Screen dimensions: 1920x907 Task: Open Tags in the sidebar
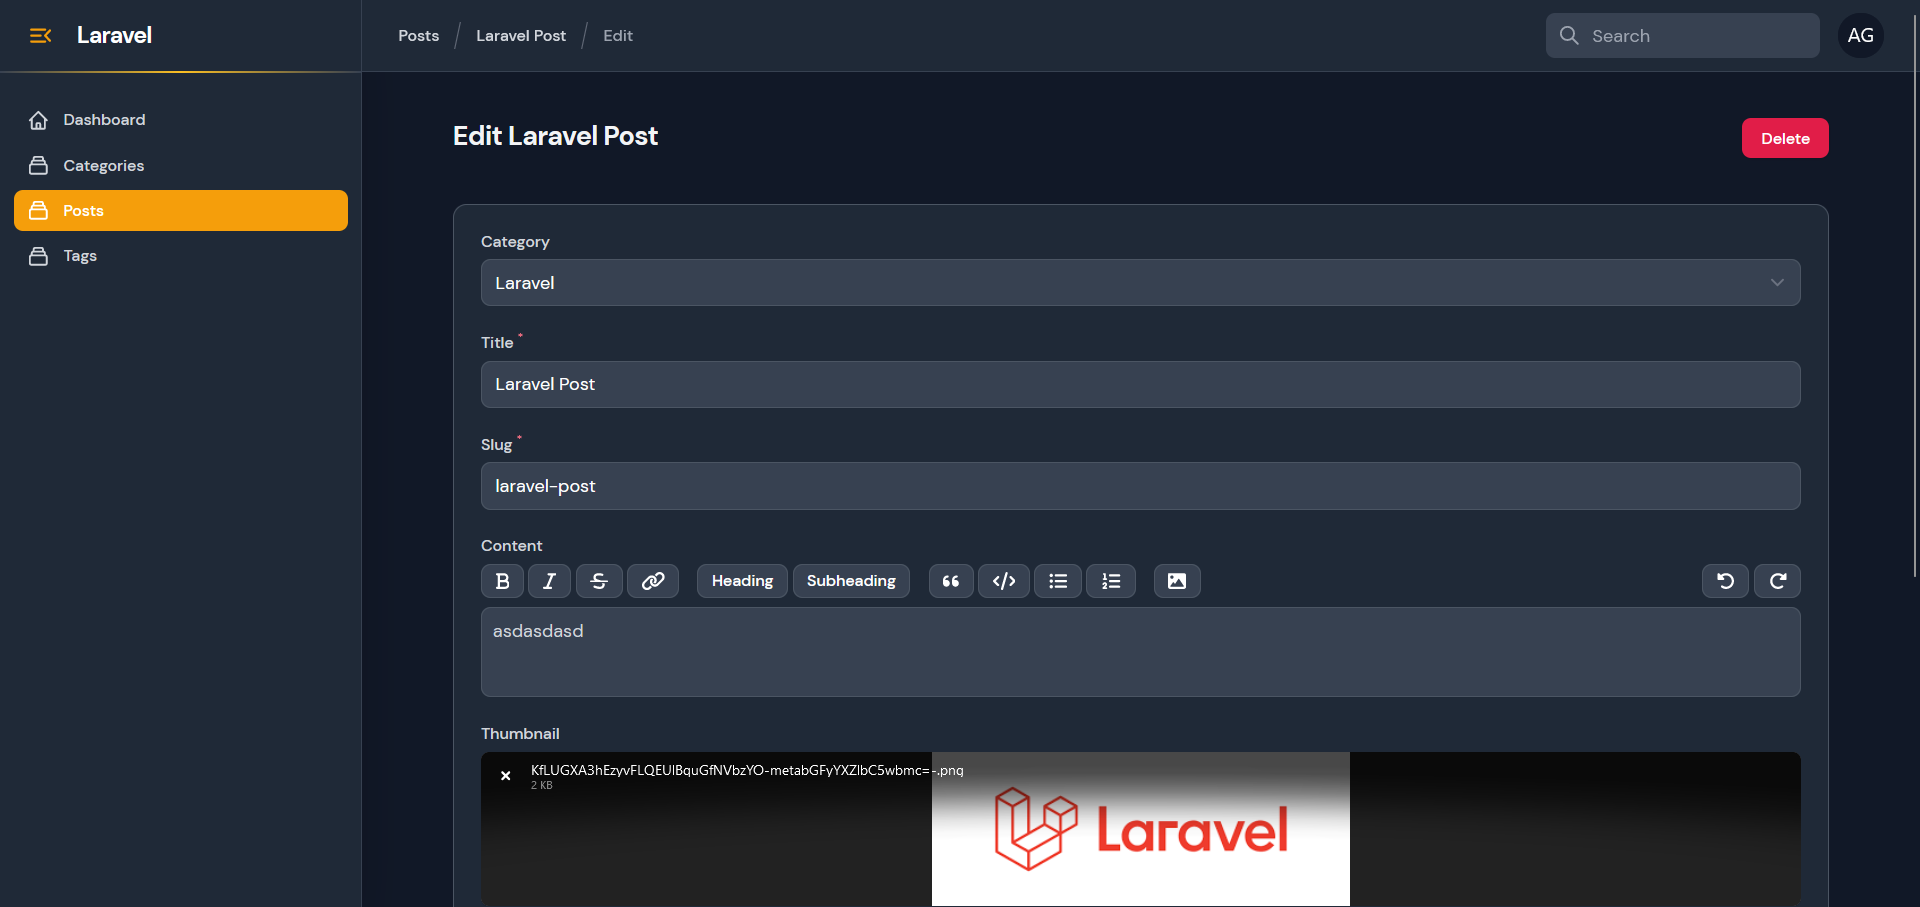coord(181,256)
